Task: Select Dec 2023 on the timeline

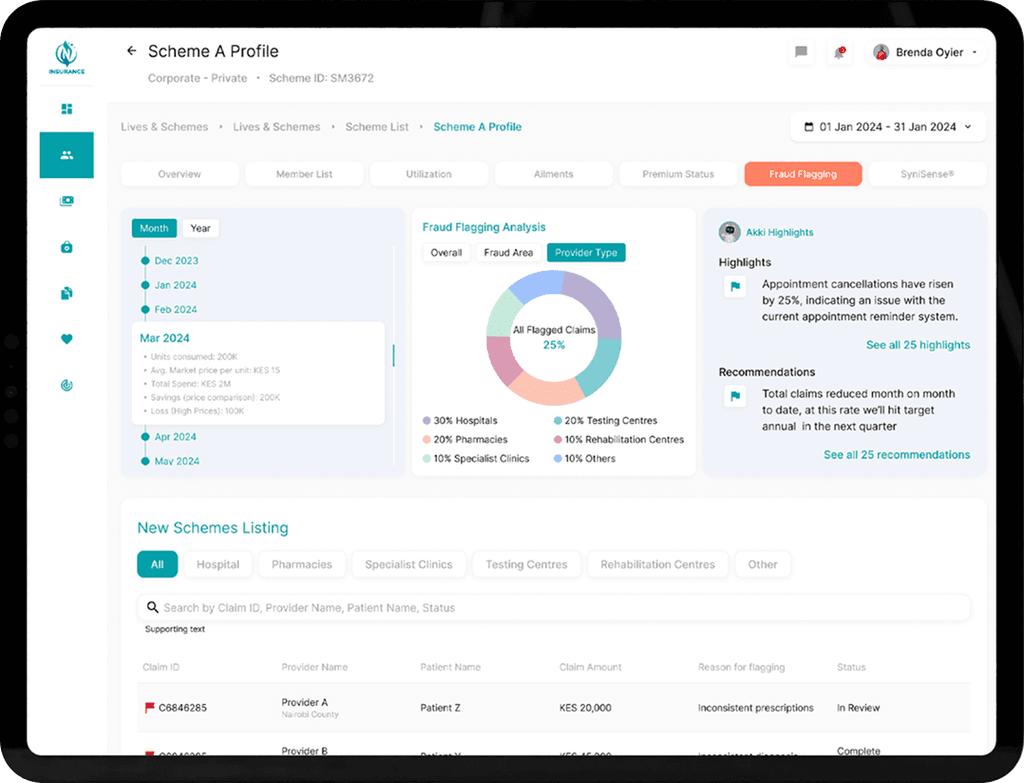Action: coord(176,261)
